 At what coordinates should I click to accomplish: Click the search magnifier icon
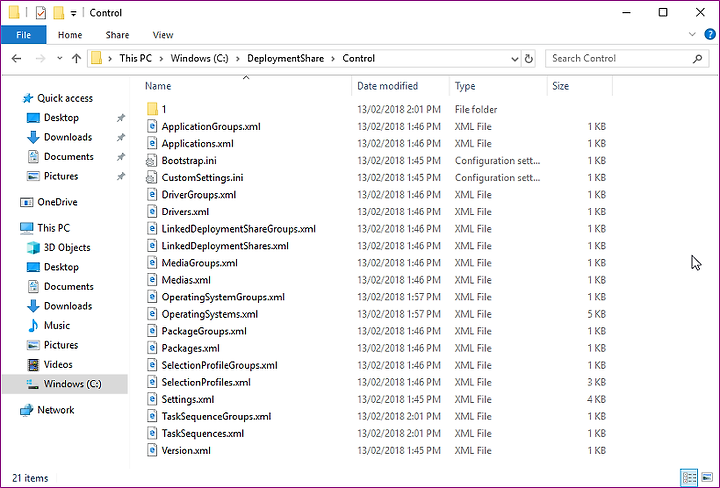(698, 59)
